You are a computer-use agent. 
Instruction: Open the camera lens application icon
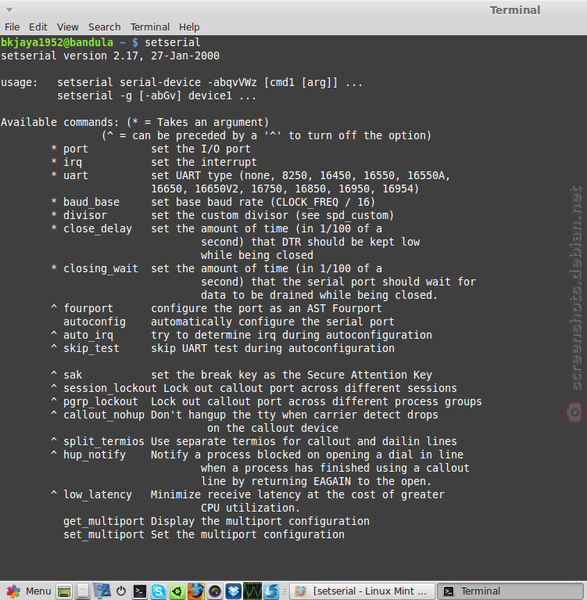pyautogui.click(x=215, y=592)
